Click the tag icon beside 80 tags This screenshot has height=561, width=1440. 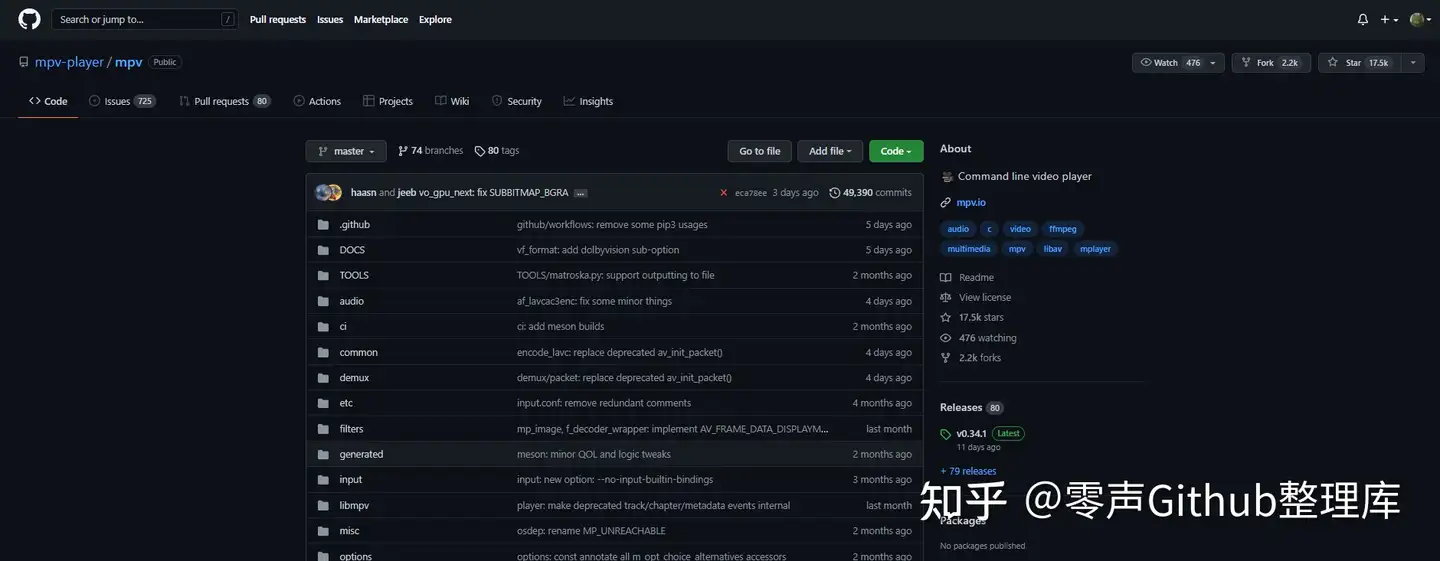pos(480,151)
